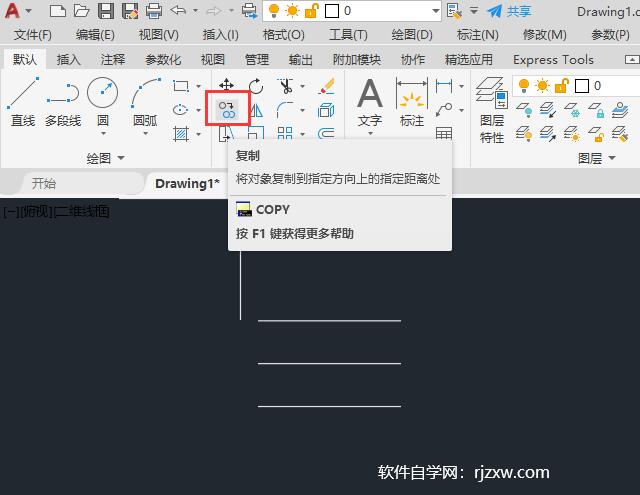This screenshot has width=640, height=495.
Task: Expand Circle tool dropdown arrow
Action: [103, 133]
